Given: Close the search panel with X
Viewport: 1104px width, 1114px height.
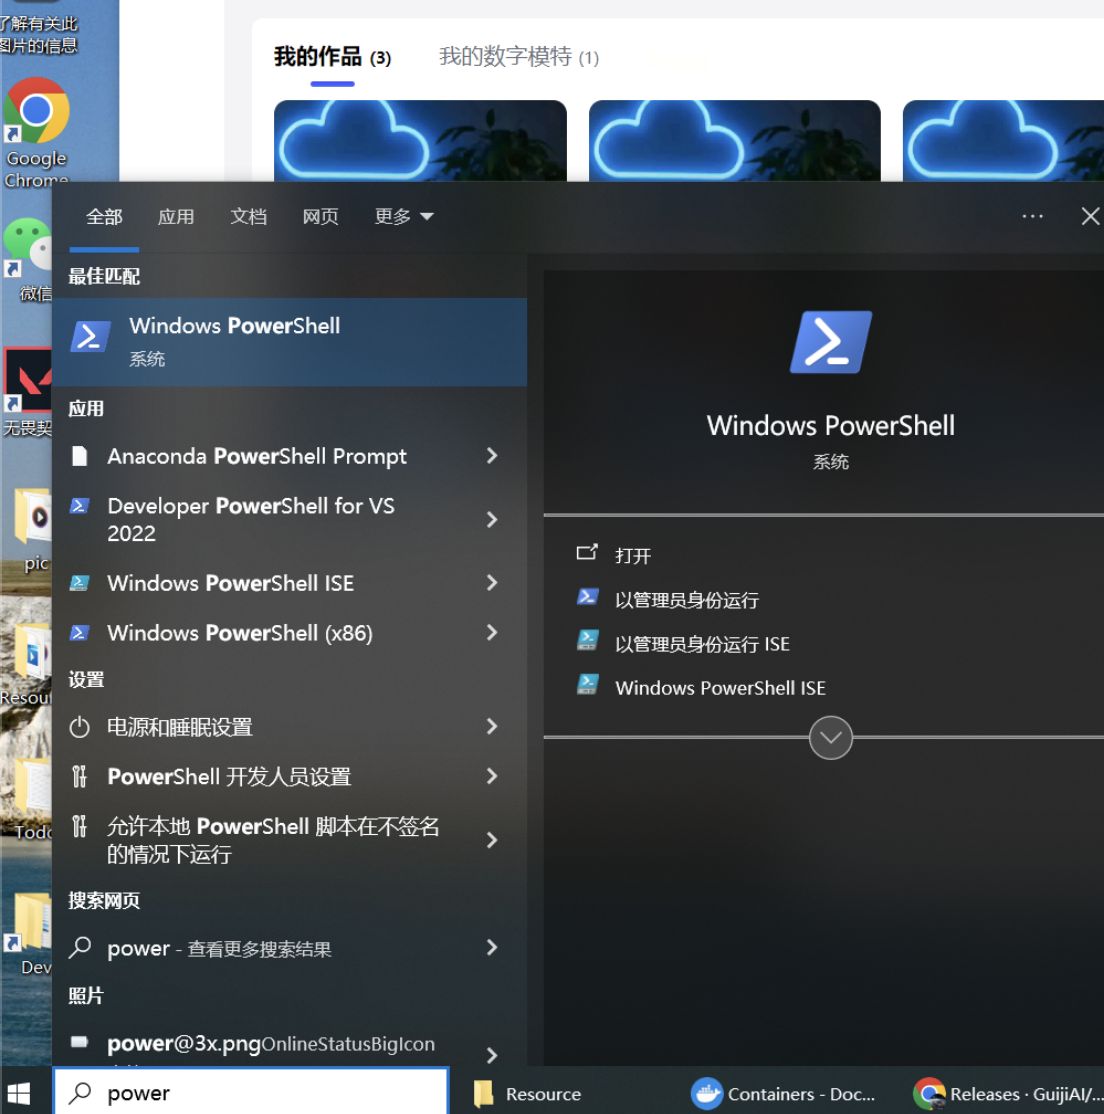Looking at the screenshot, I should point(1090,216).
